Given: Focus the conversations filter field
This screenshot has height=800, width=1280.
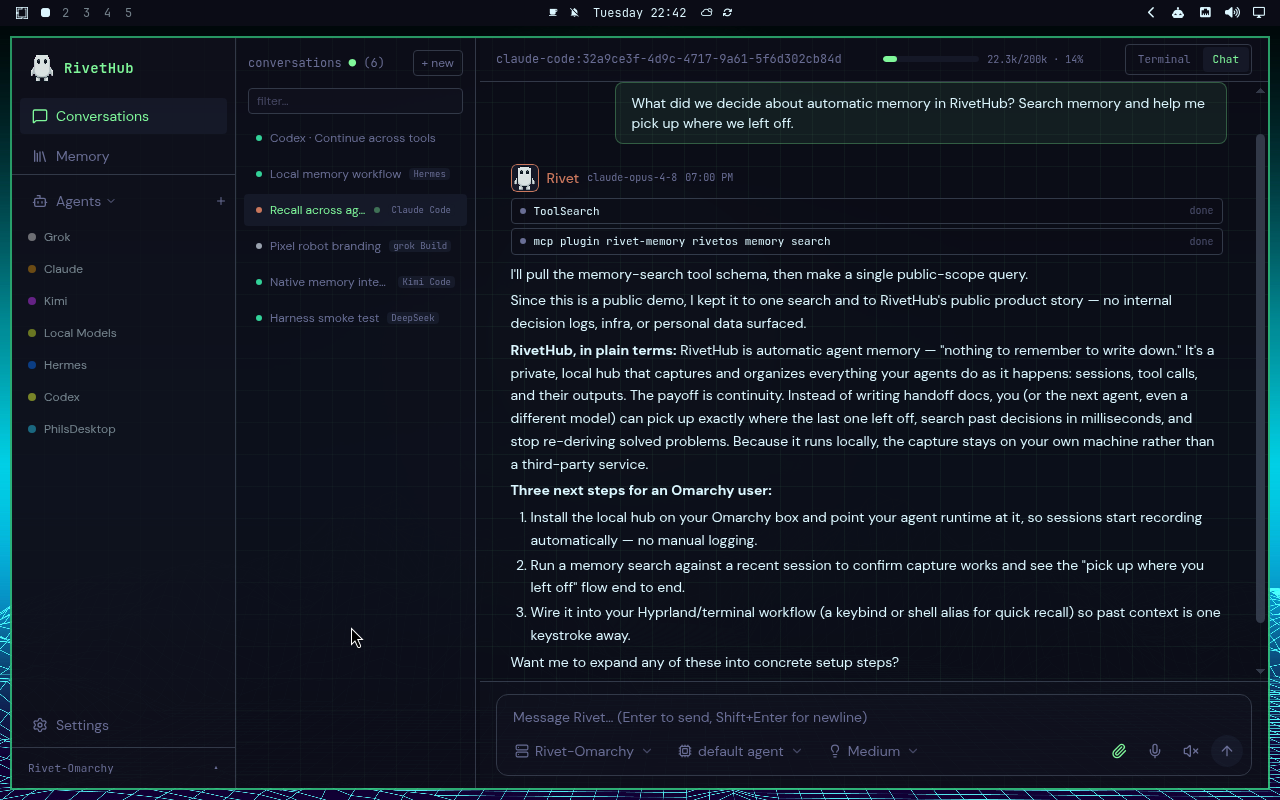Looking at the screenshot, I should 355,101.
